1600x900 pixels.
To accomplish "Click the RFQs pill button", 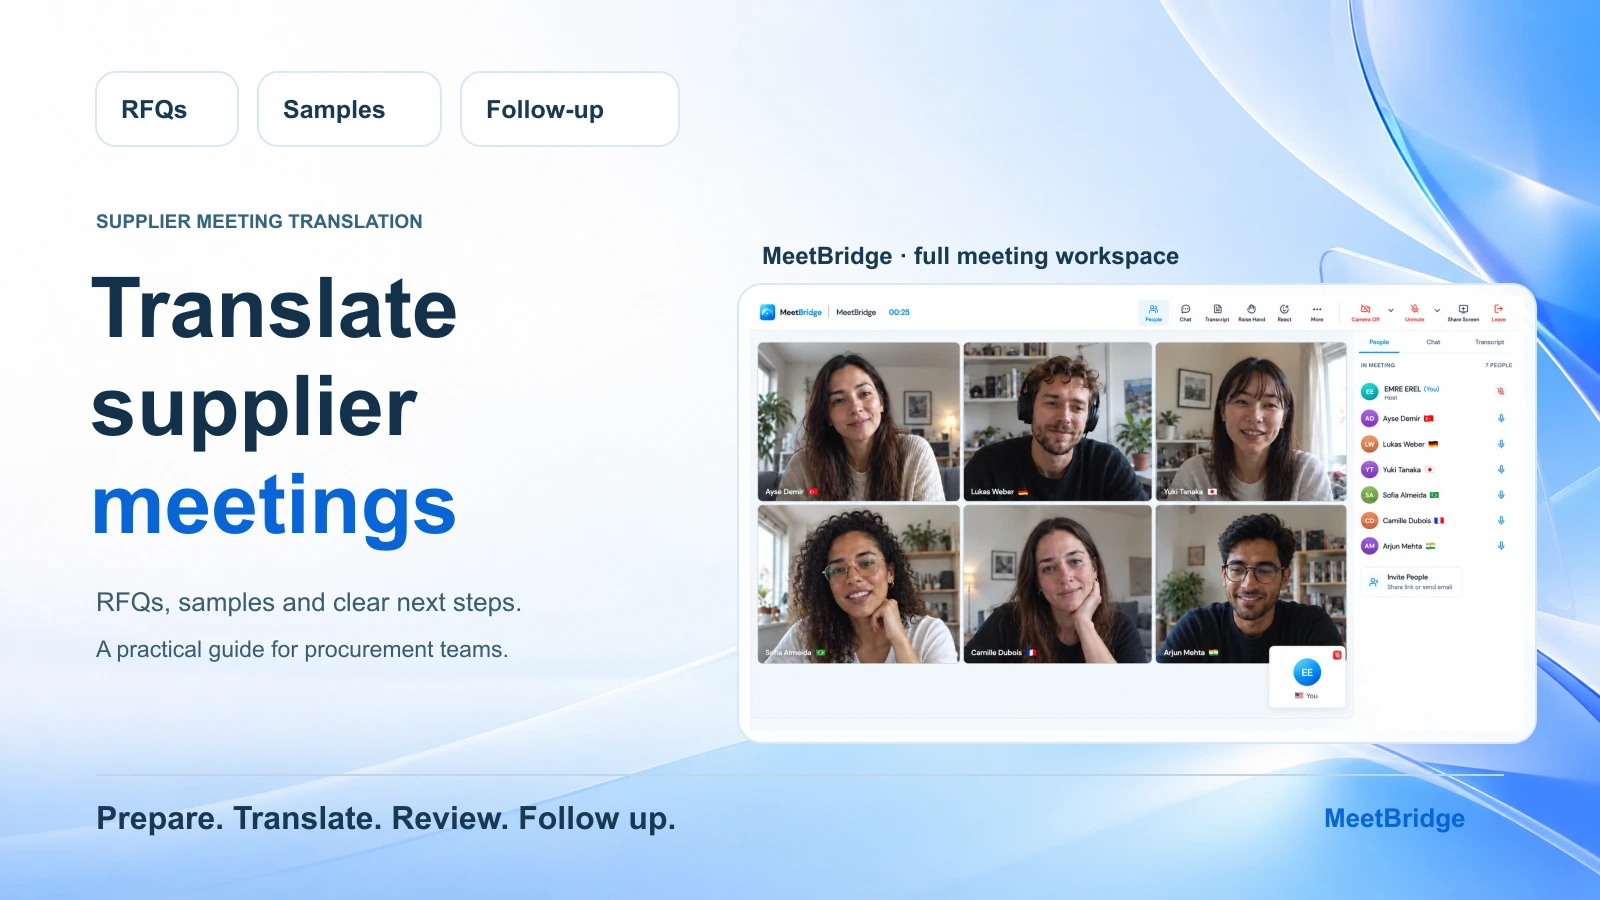I will [x=167, y=109].
